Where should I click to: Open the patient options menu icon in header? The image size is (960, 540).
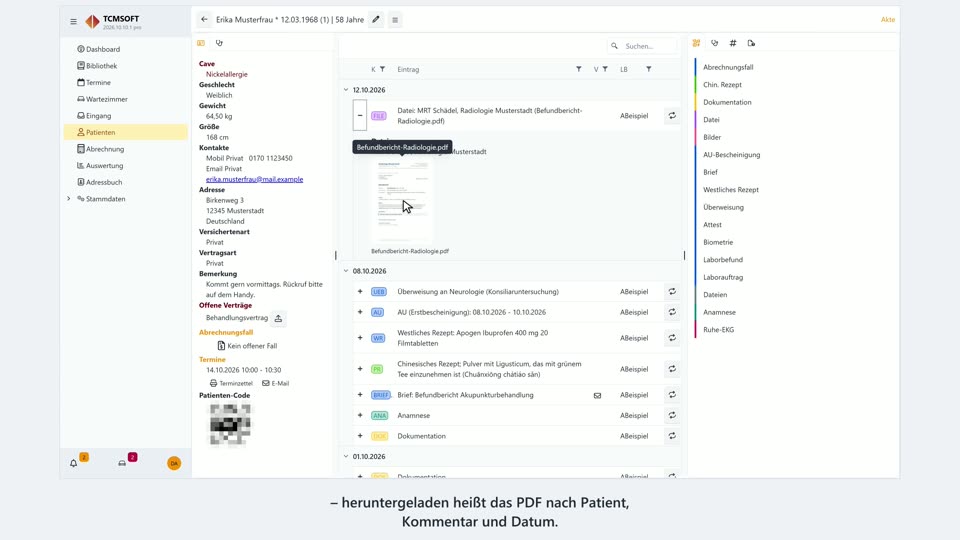click(395, 20)
